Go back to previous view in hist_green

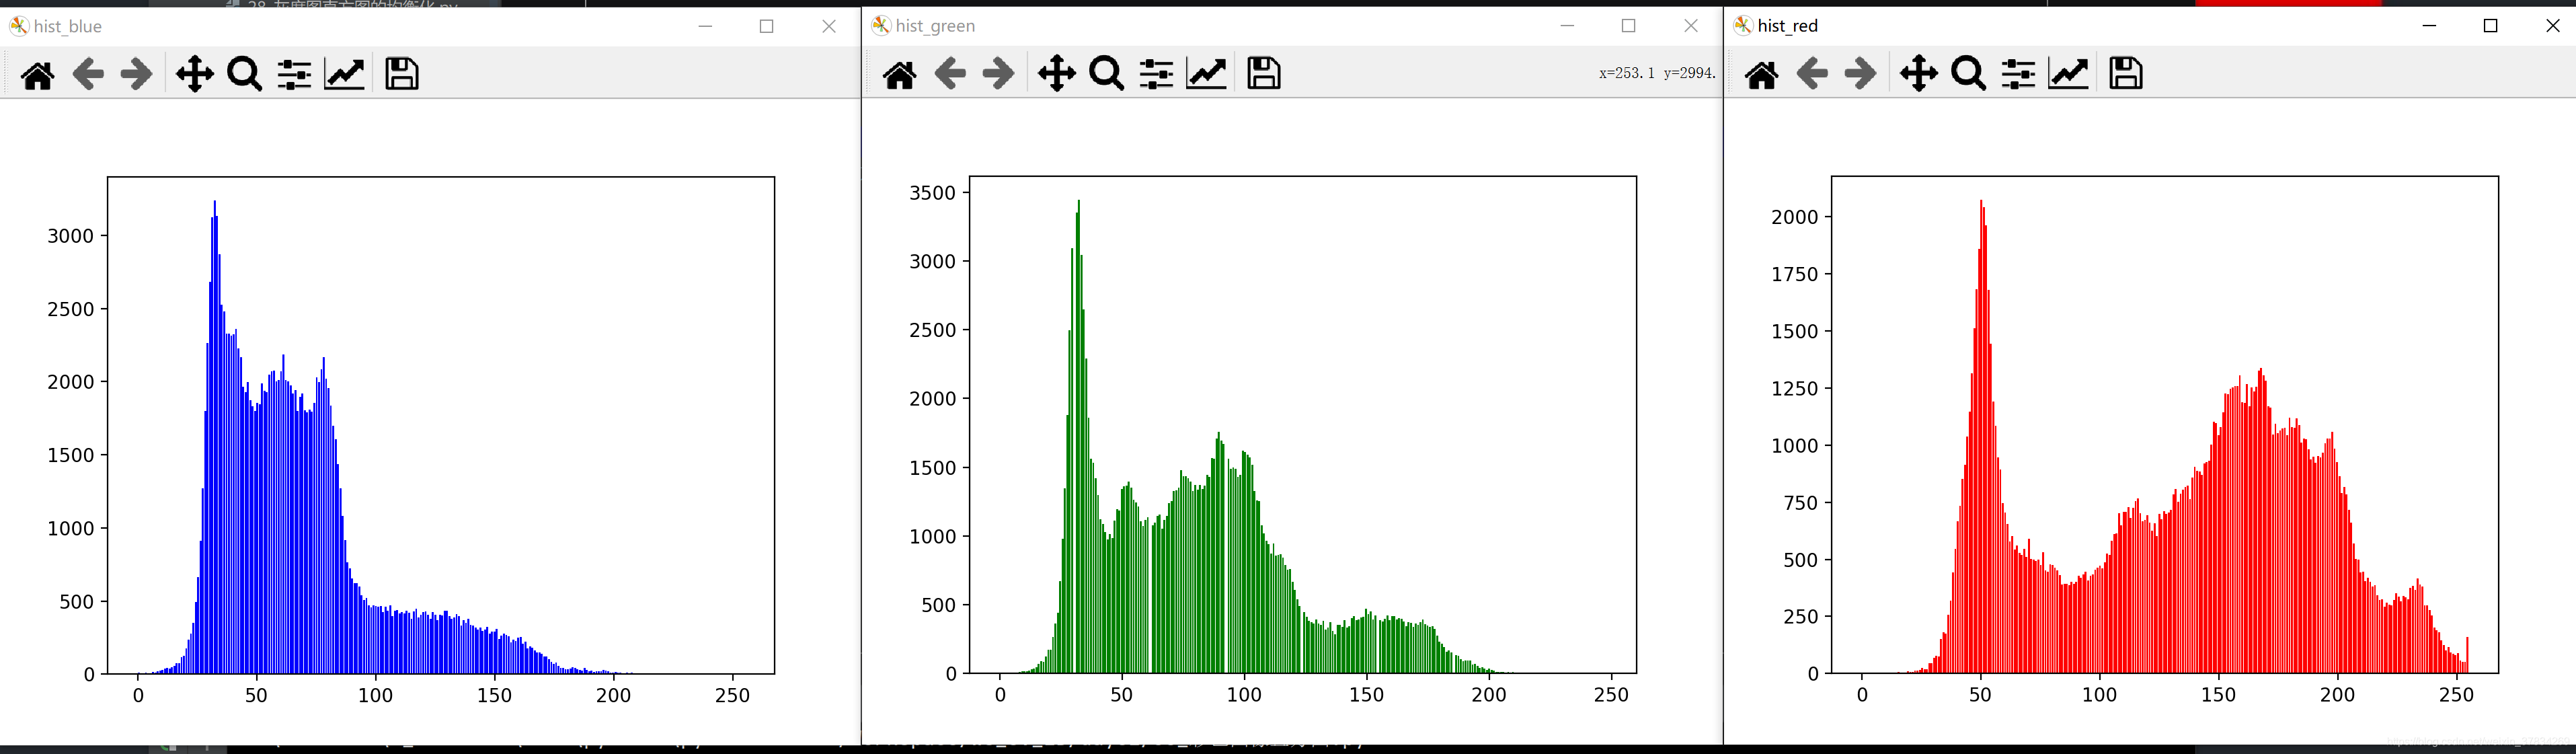tap(950, 74)
